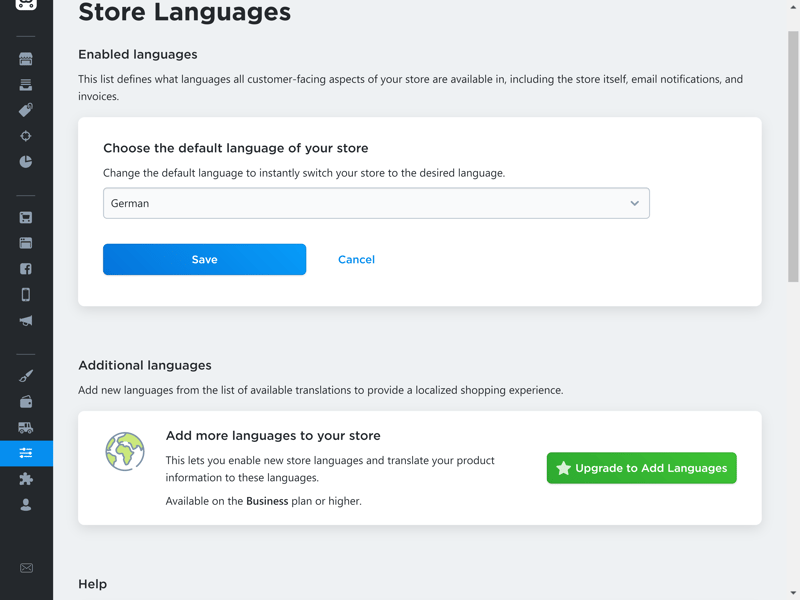Open the puzzle piece apps icon
The width and height of the screenshot is (800, 600).
pyautogui.click(x=26, y=479)
